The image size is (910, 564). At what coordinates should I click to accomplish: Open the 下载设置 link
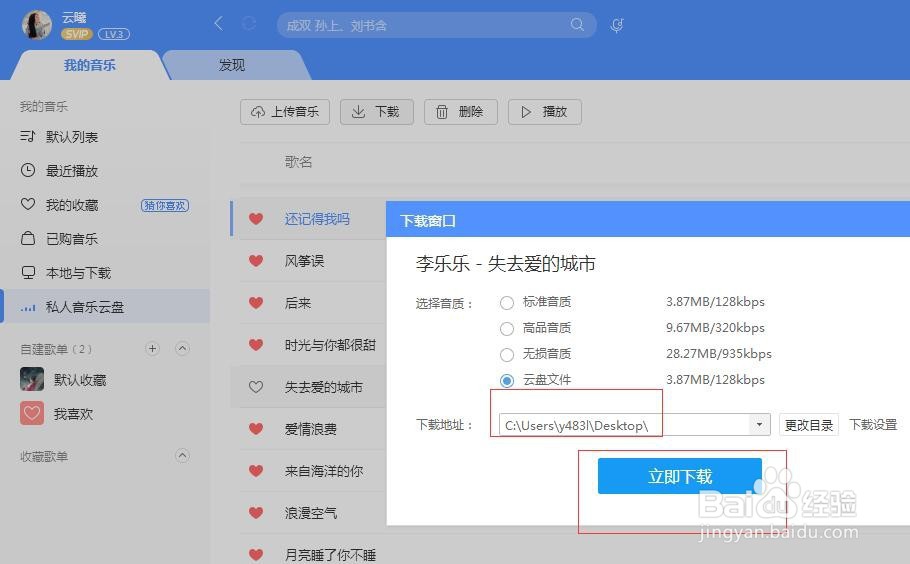pyautogui.click(x=873, y=425)
